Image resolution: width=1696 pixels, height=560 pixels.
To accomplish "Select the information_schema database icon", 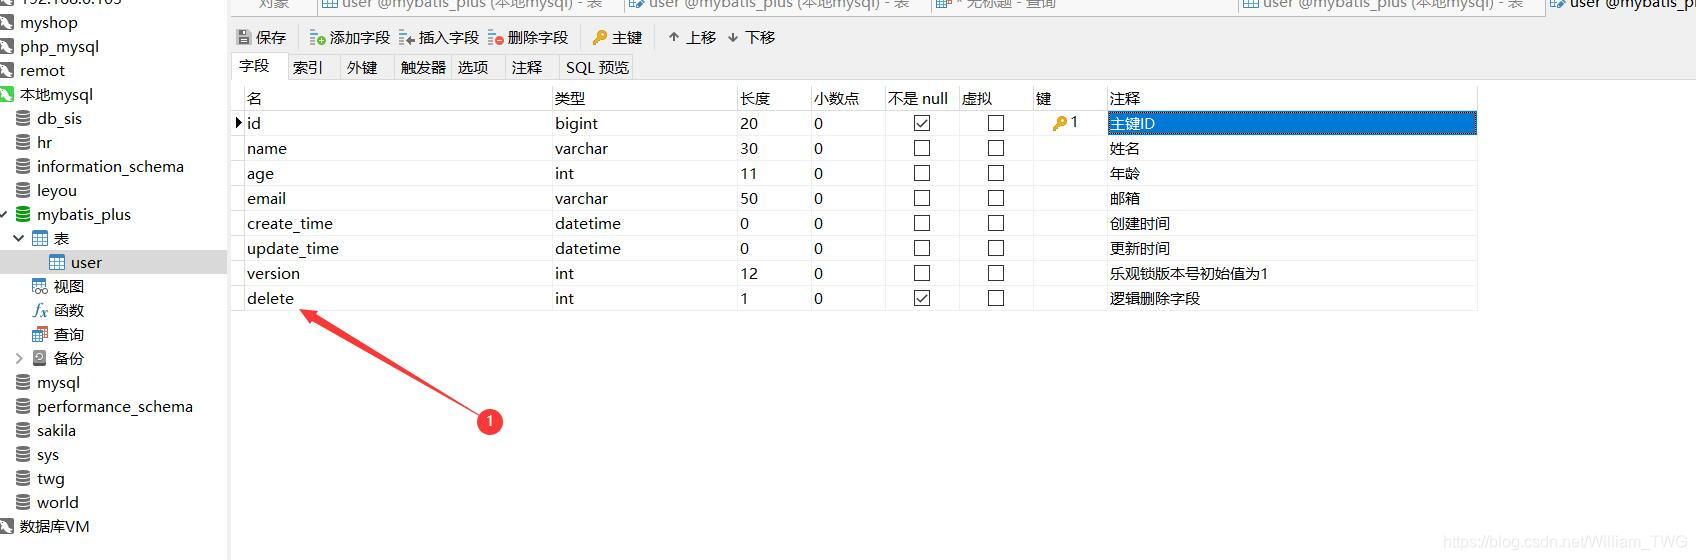I will coord(23,166).
